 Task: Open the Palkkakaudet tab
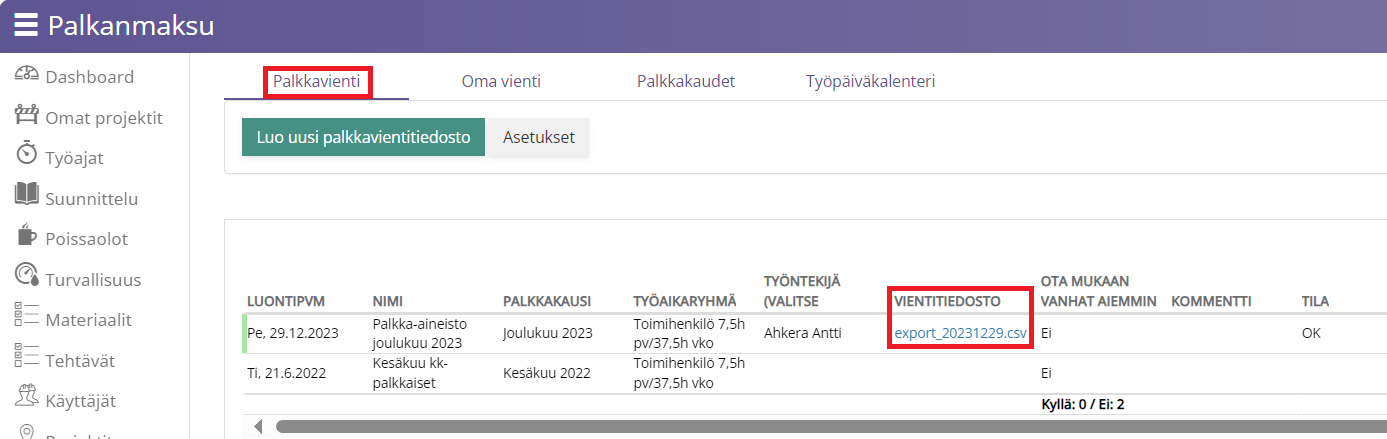[686, 81]
